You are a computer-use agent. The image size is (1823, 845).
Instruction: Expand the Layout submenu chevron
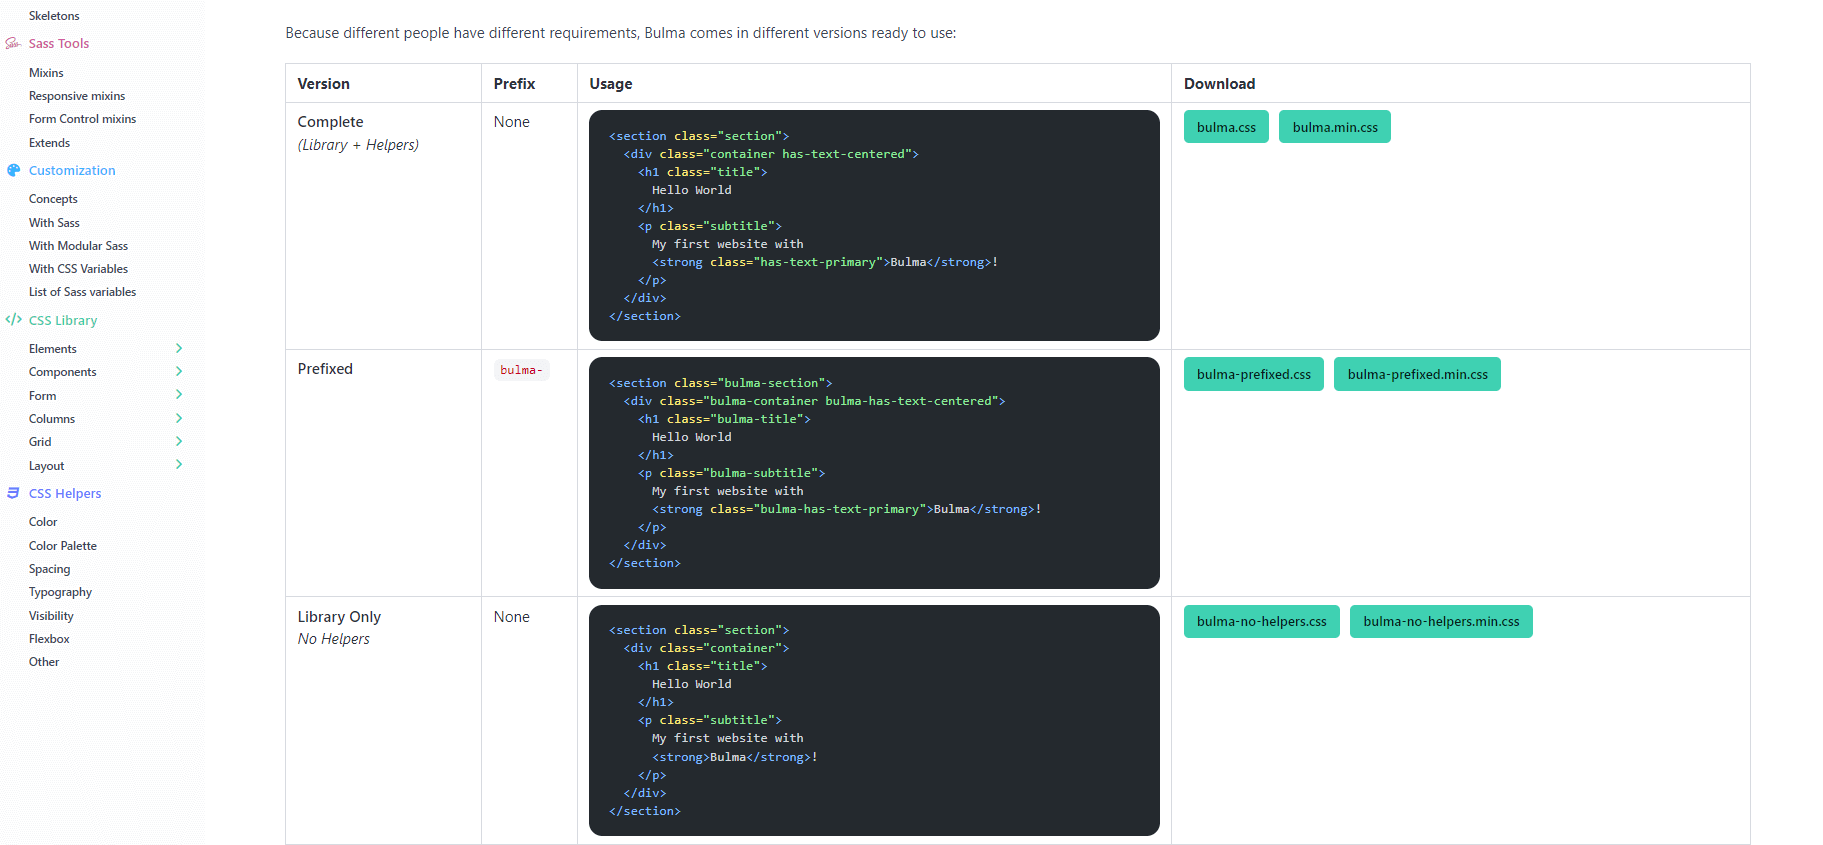179,465
